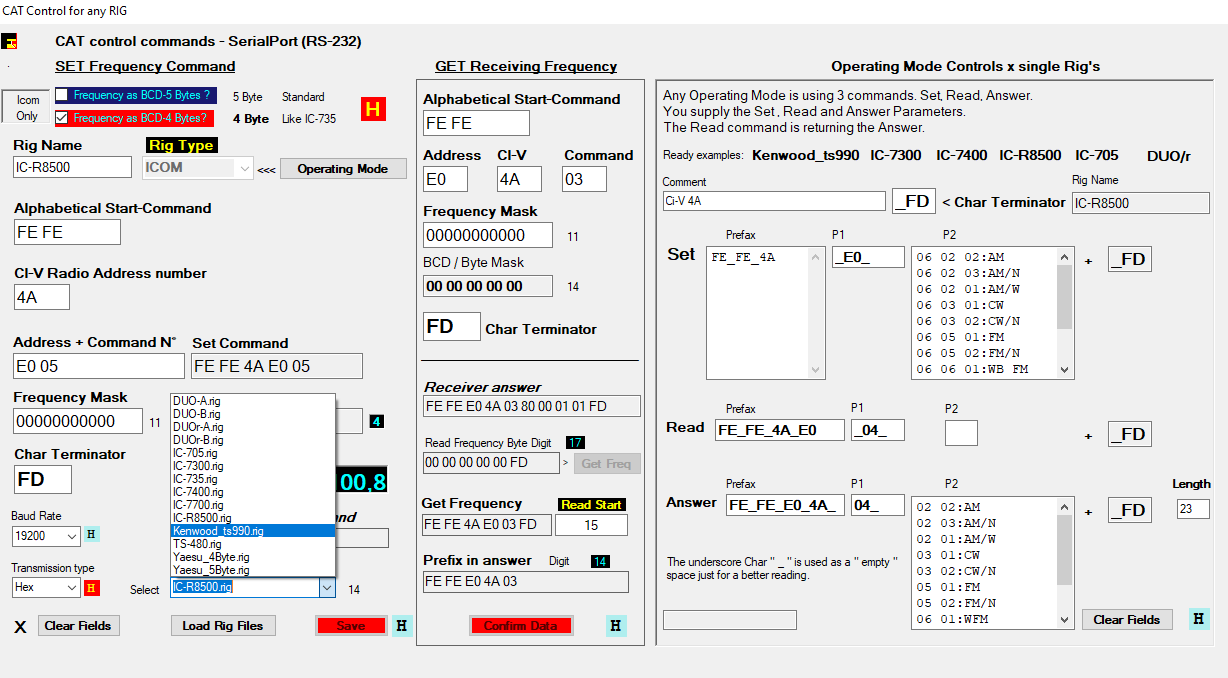
Task: Click the Load Rig Files button
Action: [x=223, y=626]
